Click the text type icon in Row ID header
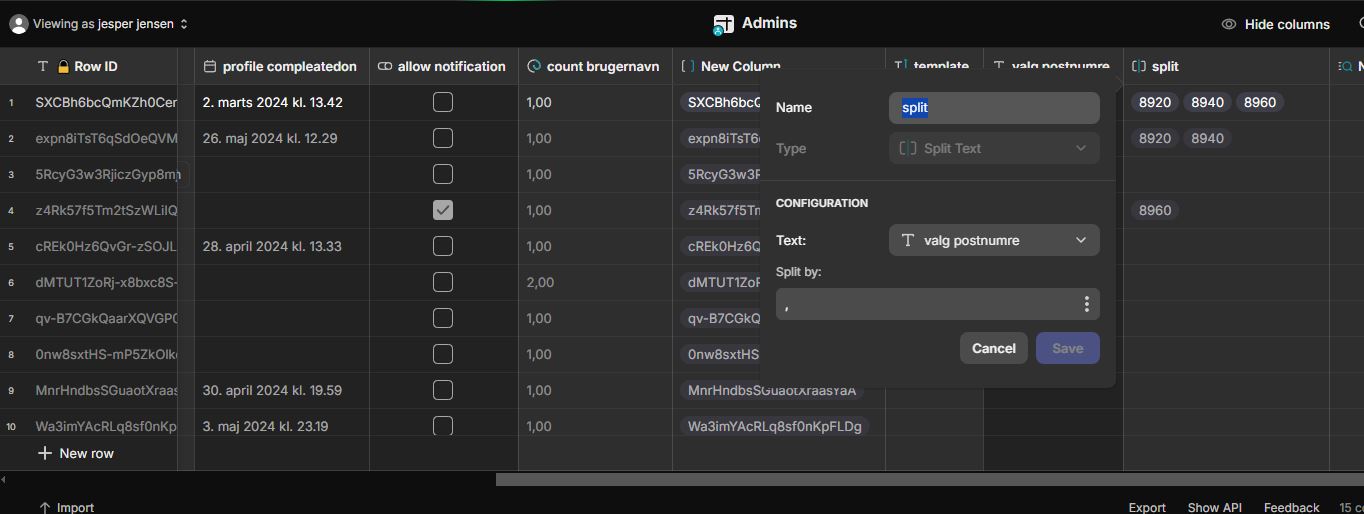Screen dimensions: 1364x514 [42, 67]
